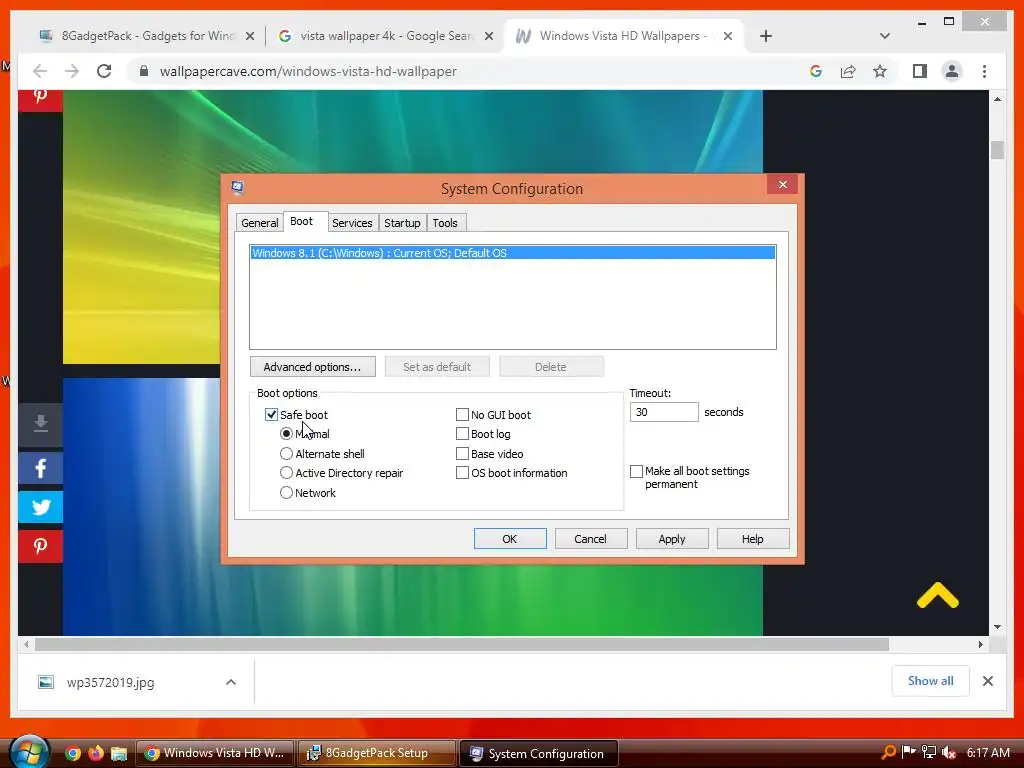Uncheck the Safe boot checkbox
The height and width of the screenshot is (768, 1024).
(272, 415)
